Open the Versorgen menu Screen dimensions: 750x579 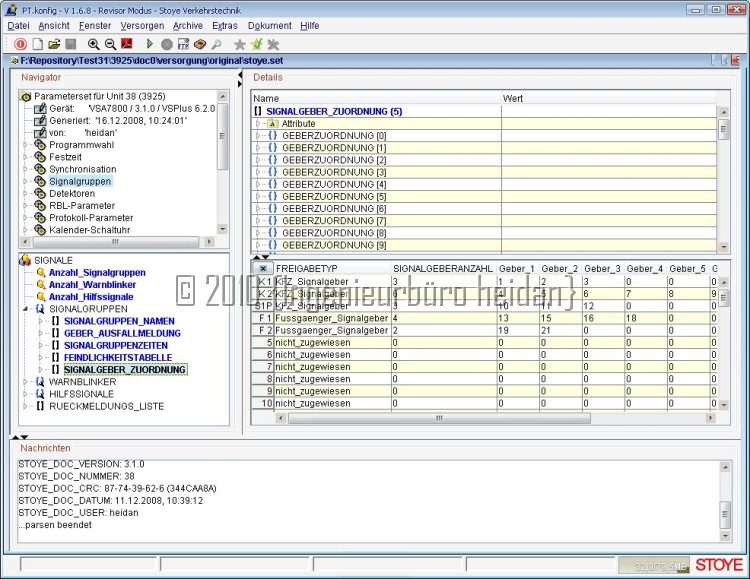142,25
